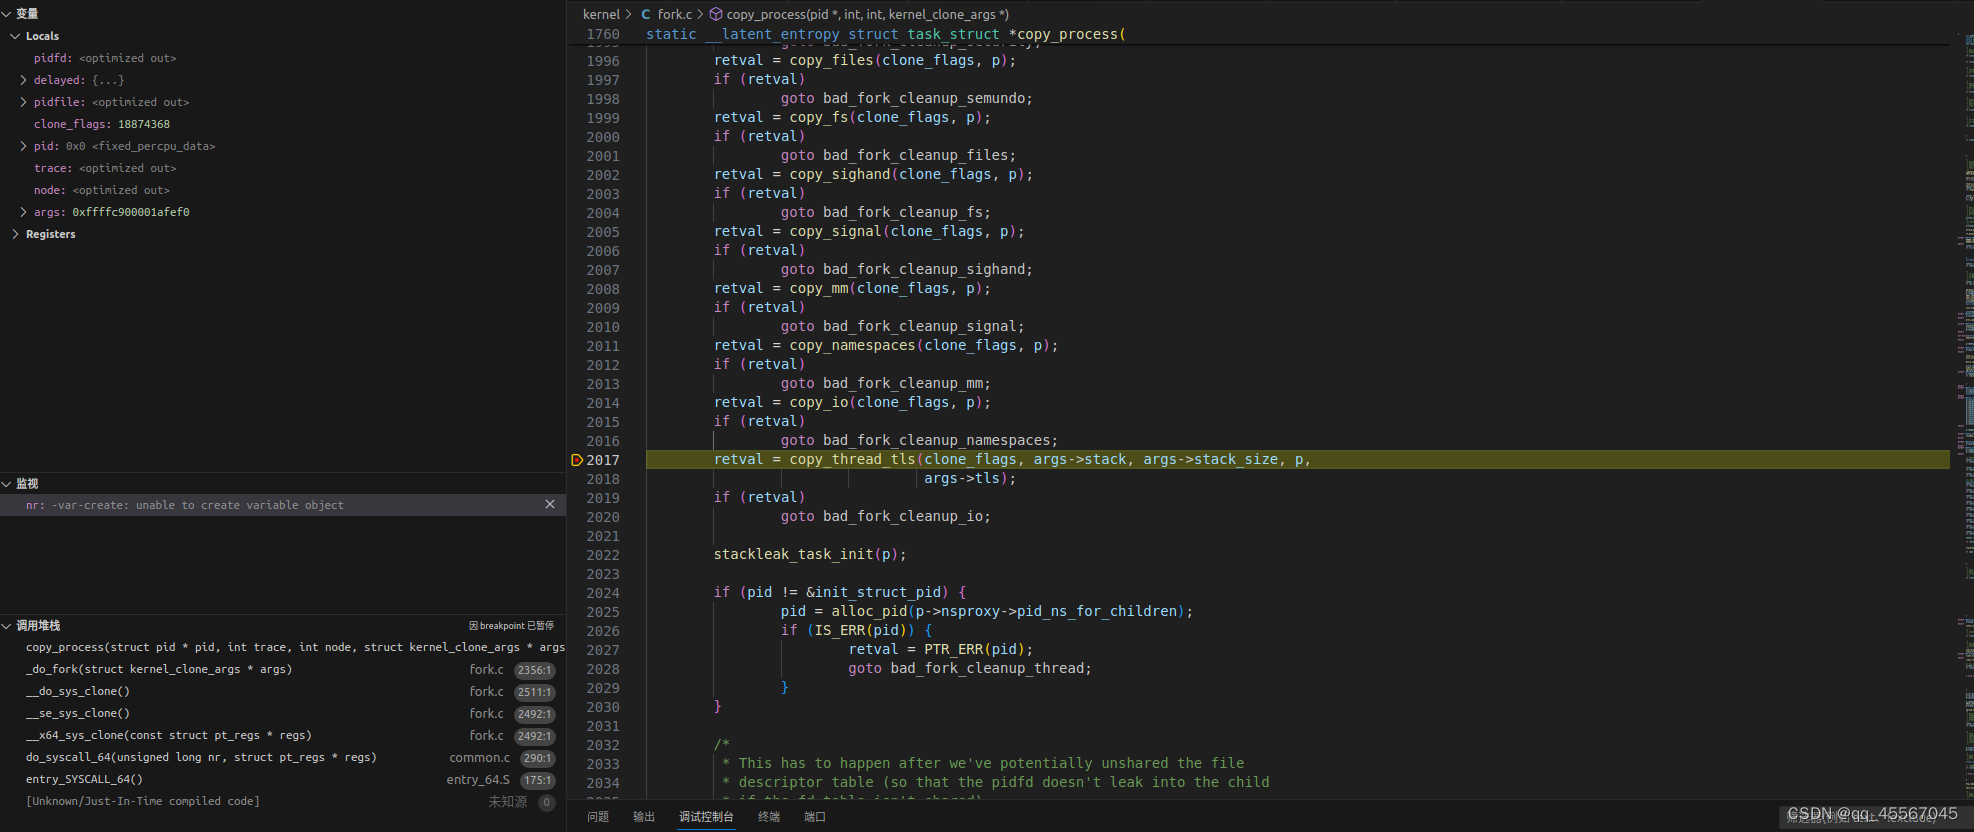
Task: Select Unknown/Just-In-Time compiled code frame
Action: coord(283,802)
